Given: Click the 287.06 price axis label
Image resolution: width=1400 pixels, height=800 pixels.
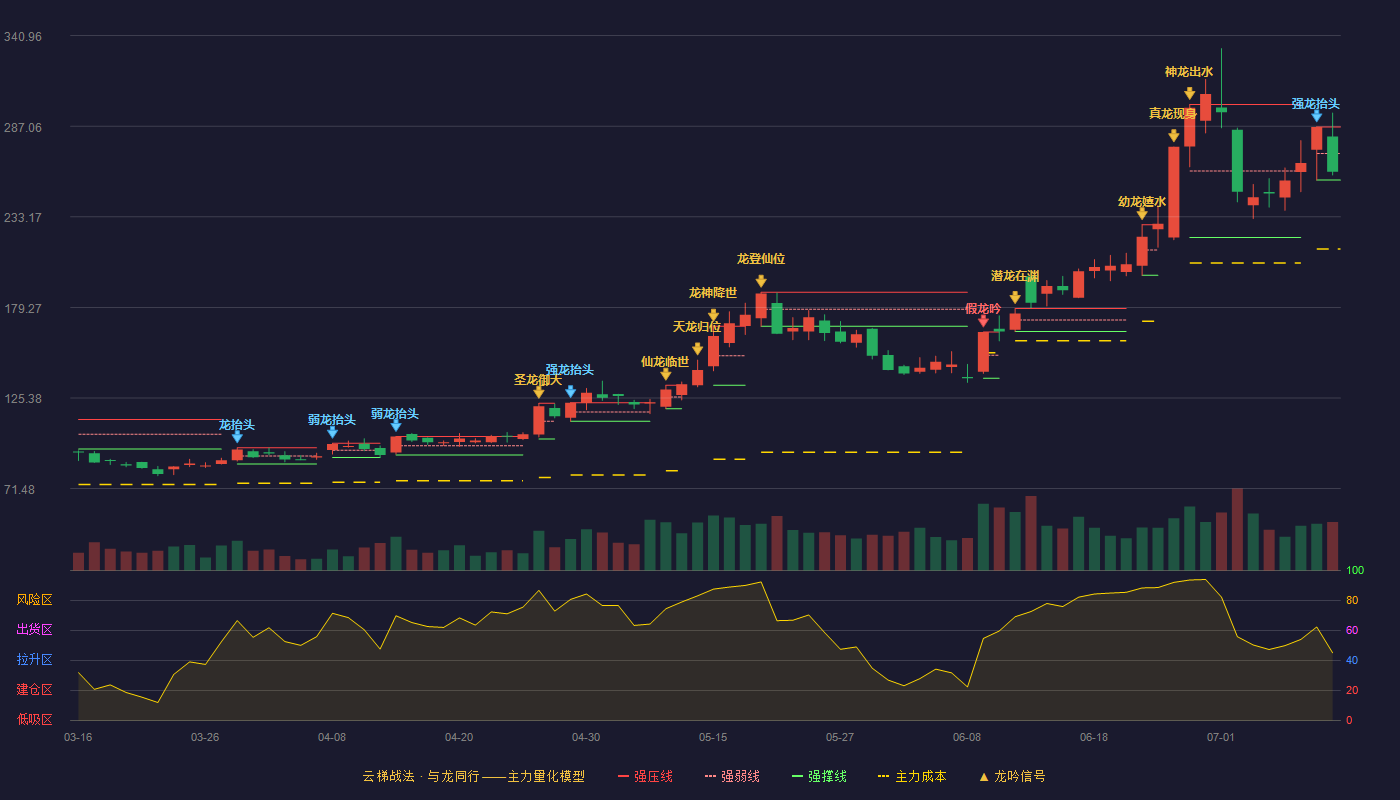Looking at the screenshot, I should [x=23, y=127].
